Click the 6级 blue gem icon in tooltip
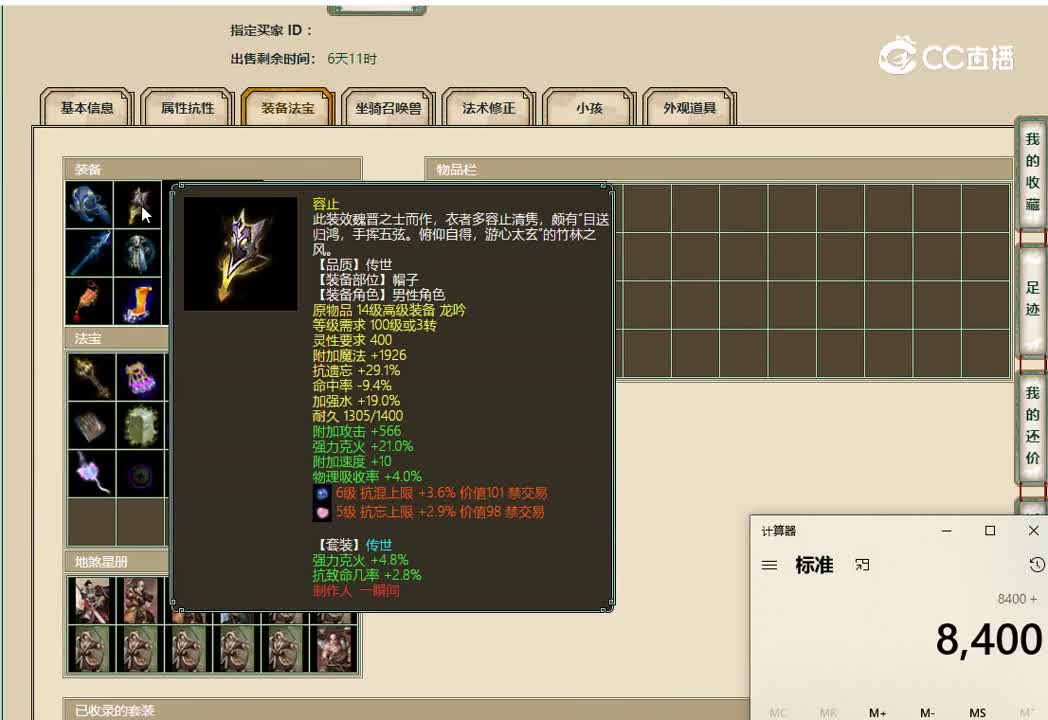The width and height of the screenshot is (1048, 720). pos(322,493)
